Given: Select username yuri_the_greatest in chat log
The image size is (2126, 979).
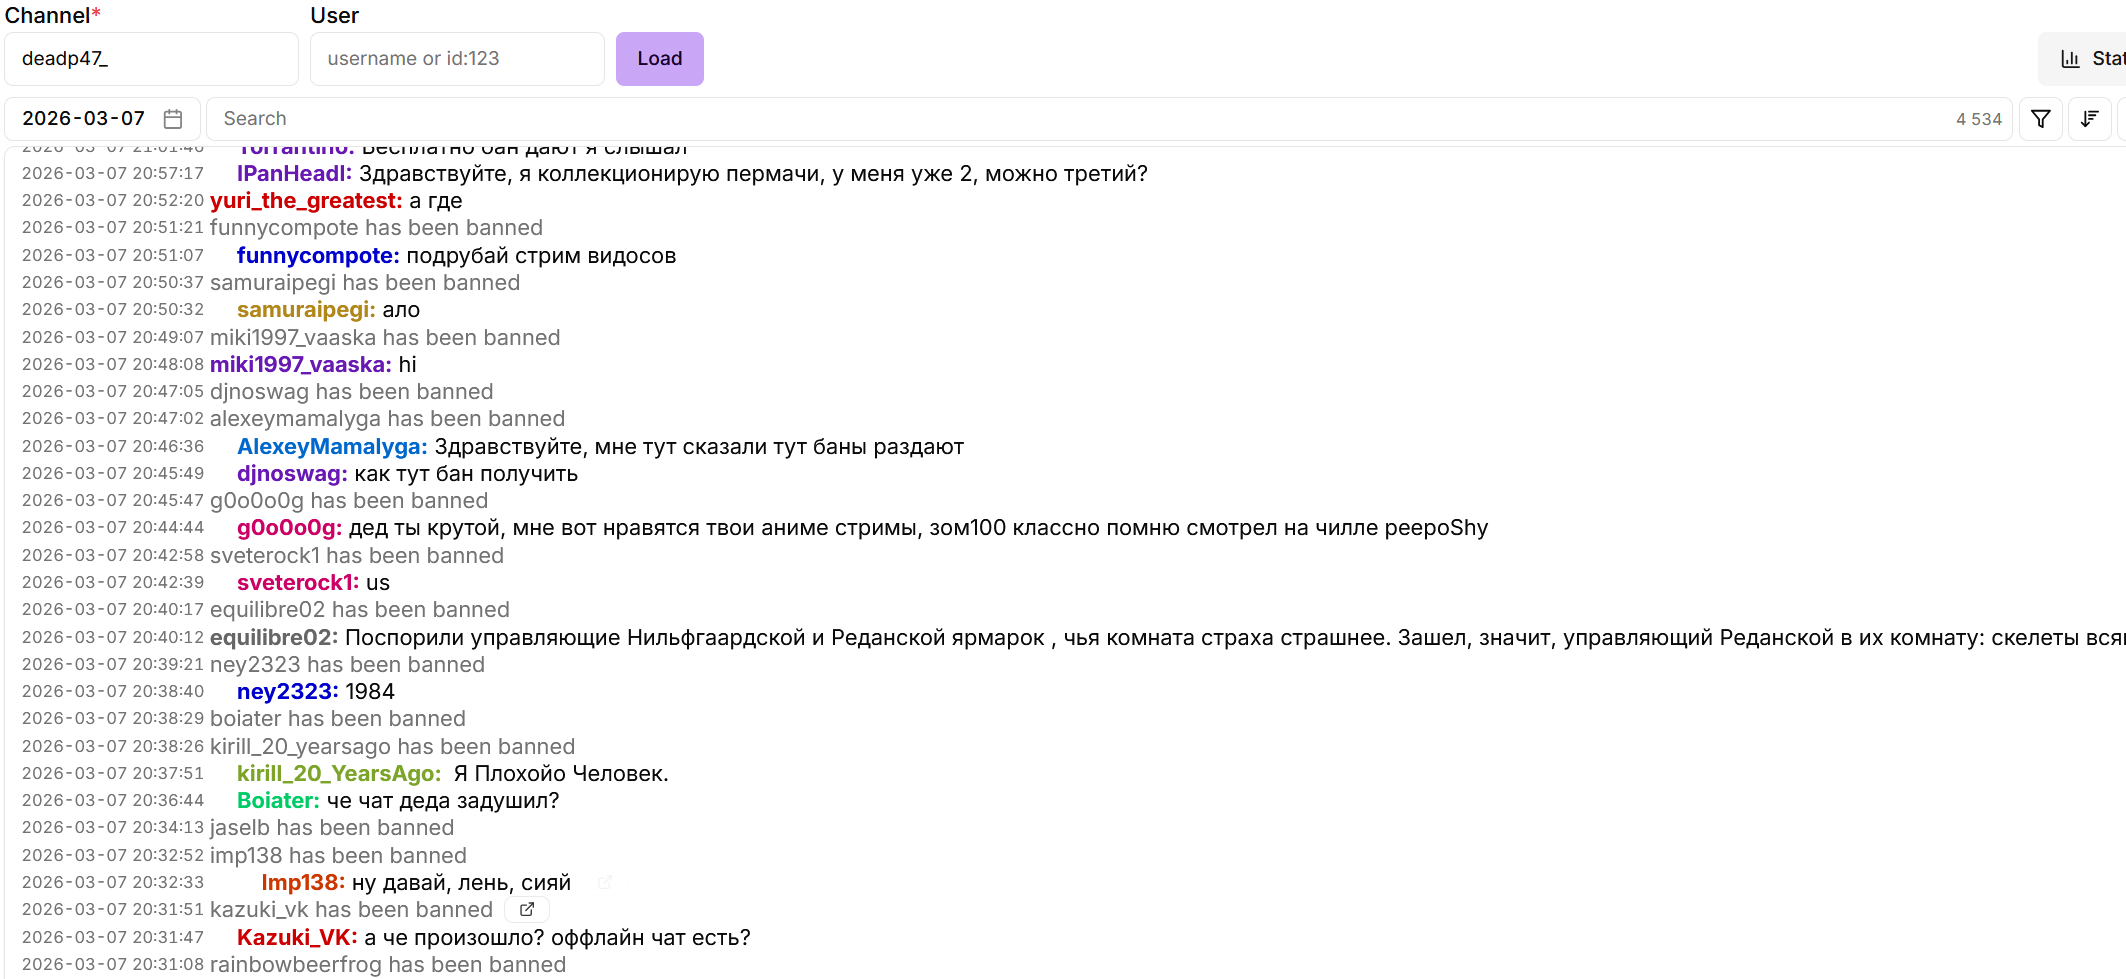Looking at the screenshot, I should pyautogui.click(x=306, y=201).
